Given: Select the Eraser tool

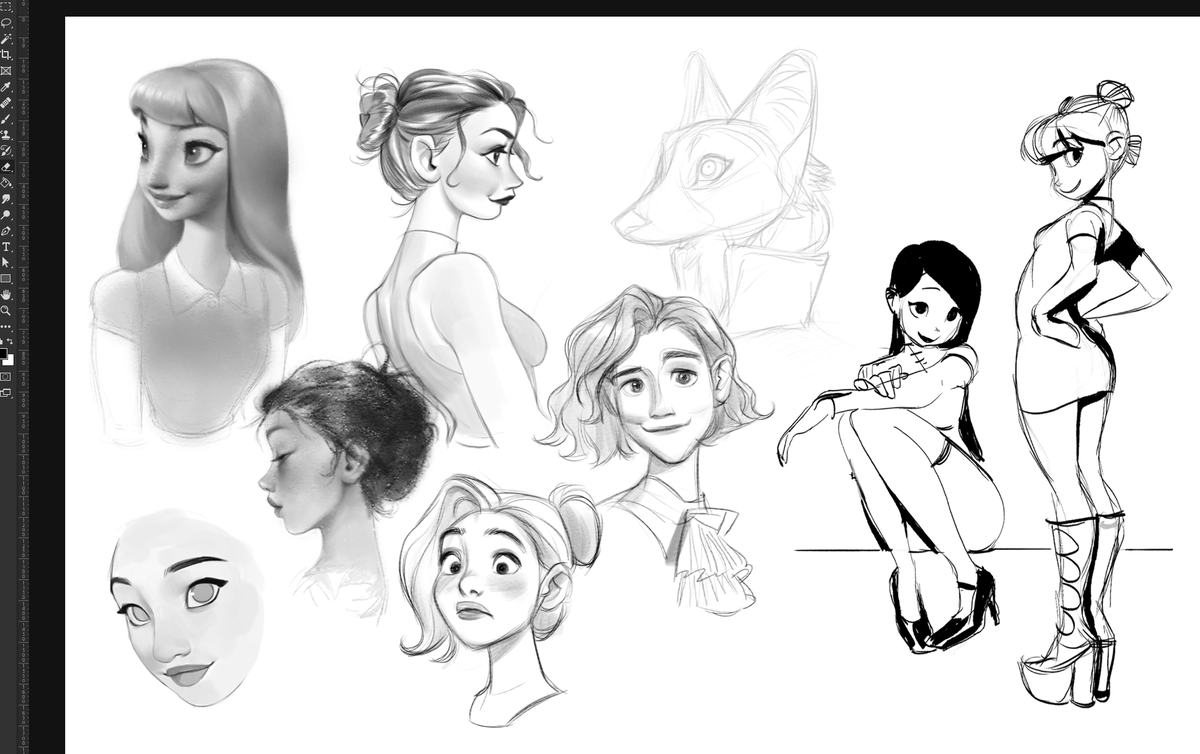Looking at the screenshot, I should tap(6, 167).
